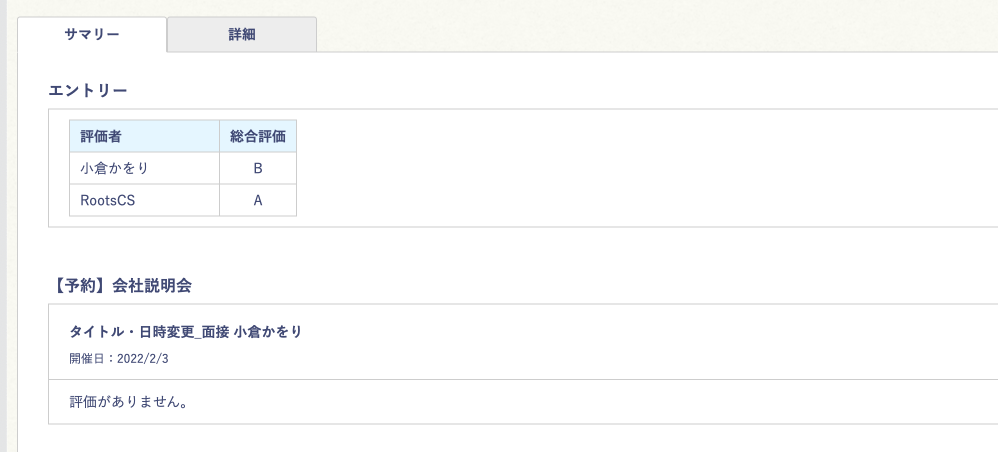The width and height of the screenshot is (998, 452).
Task: Click blank space right of evaluator table
Action: 640,168
